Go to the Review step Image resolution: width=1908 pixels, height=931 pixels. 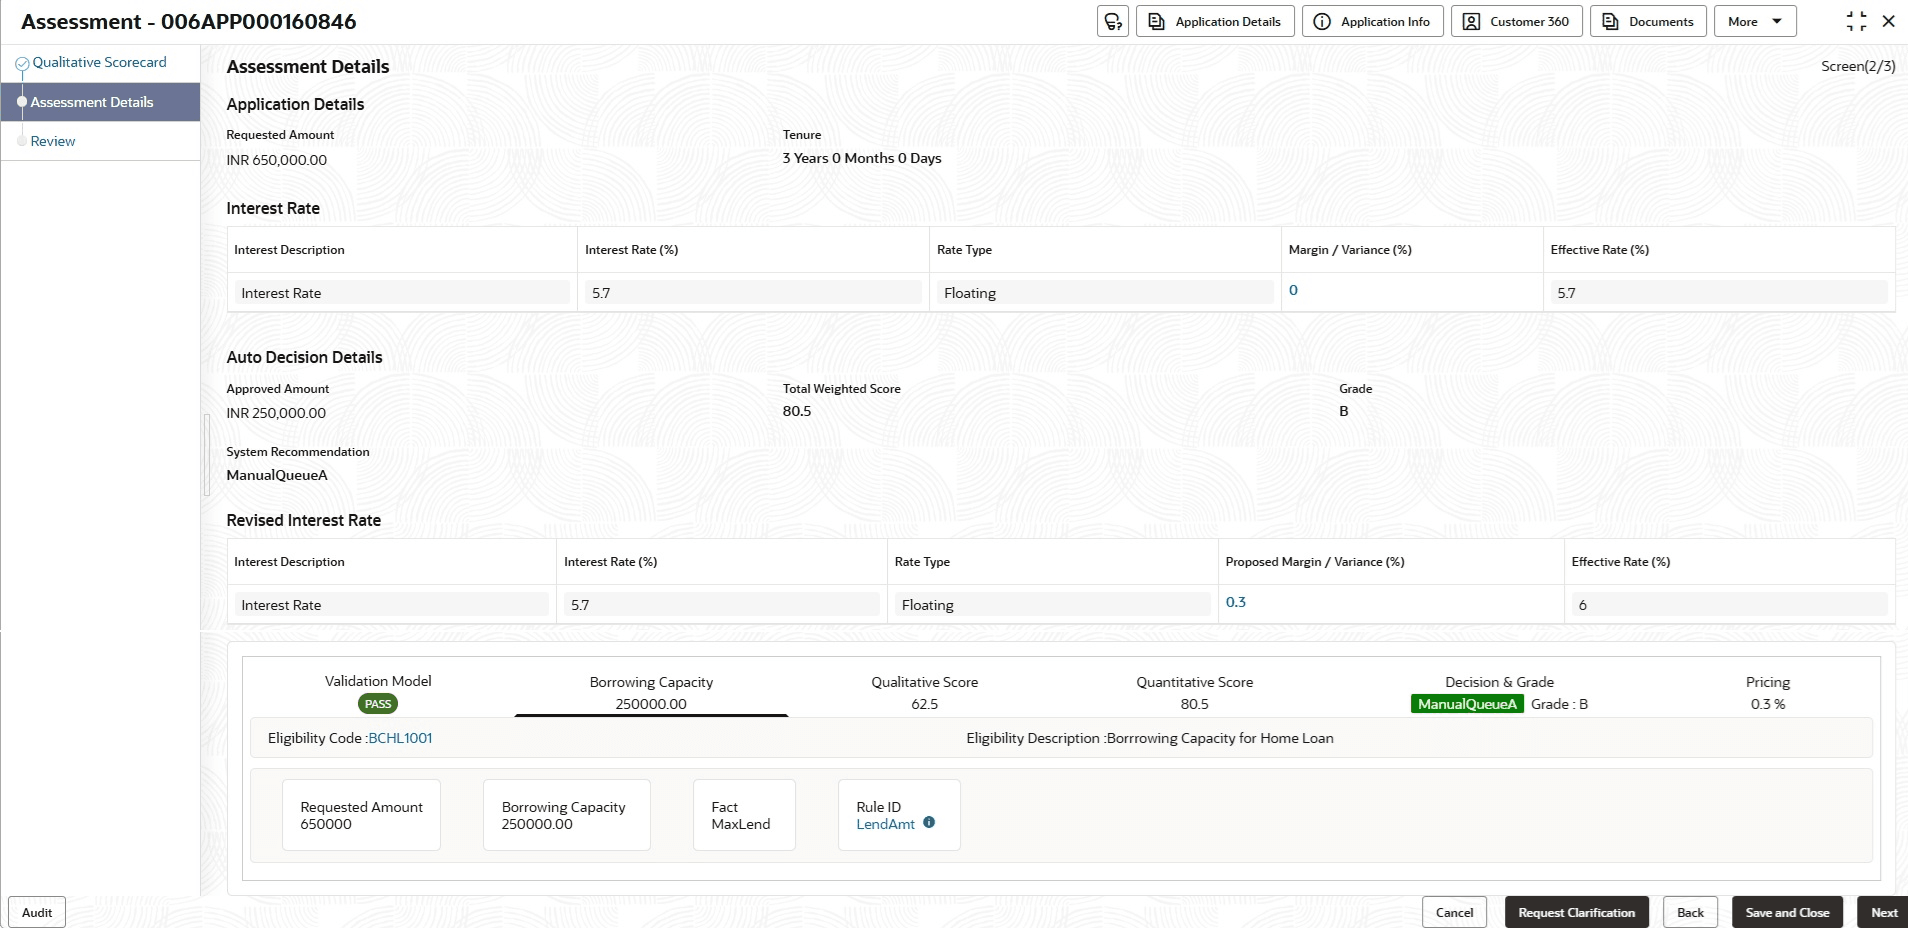53,141
